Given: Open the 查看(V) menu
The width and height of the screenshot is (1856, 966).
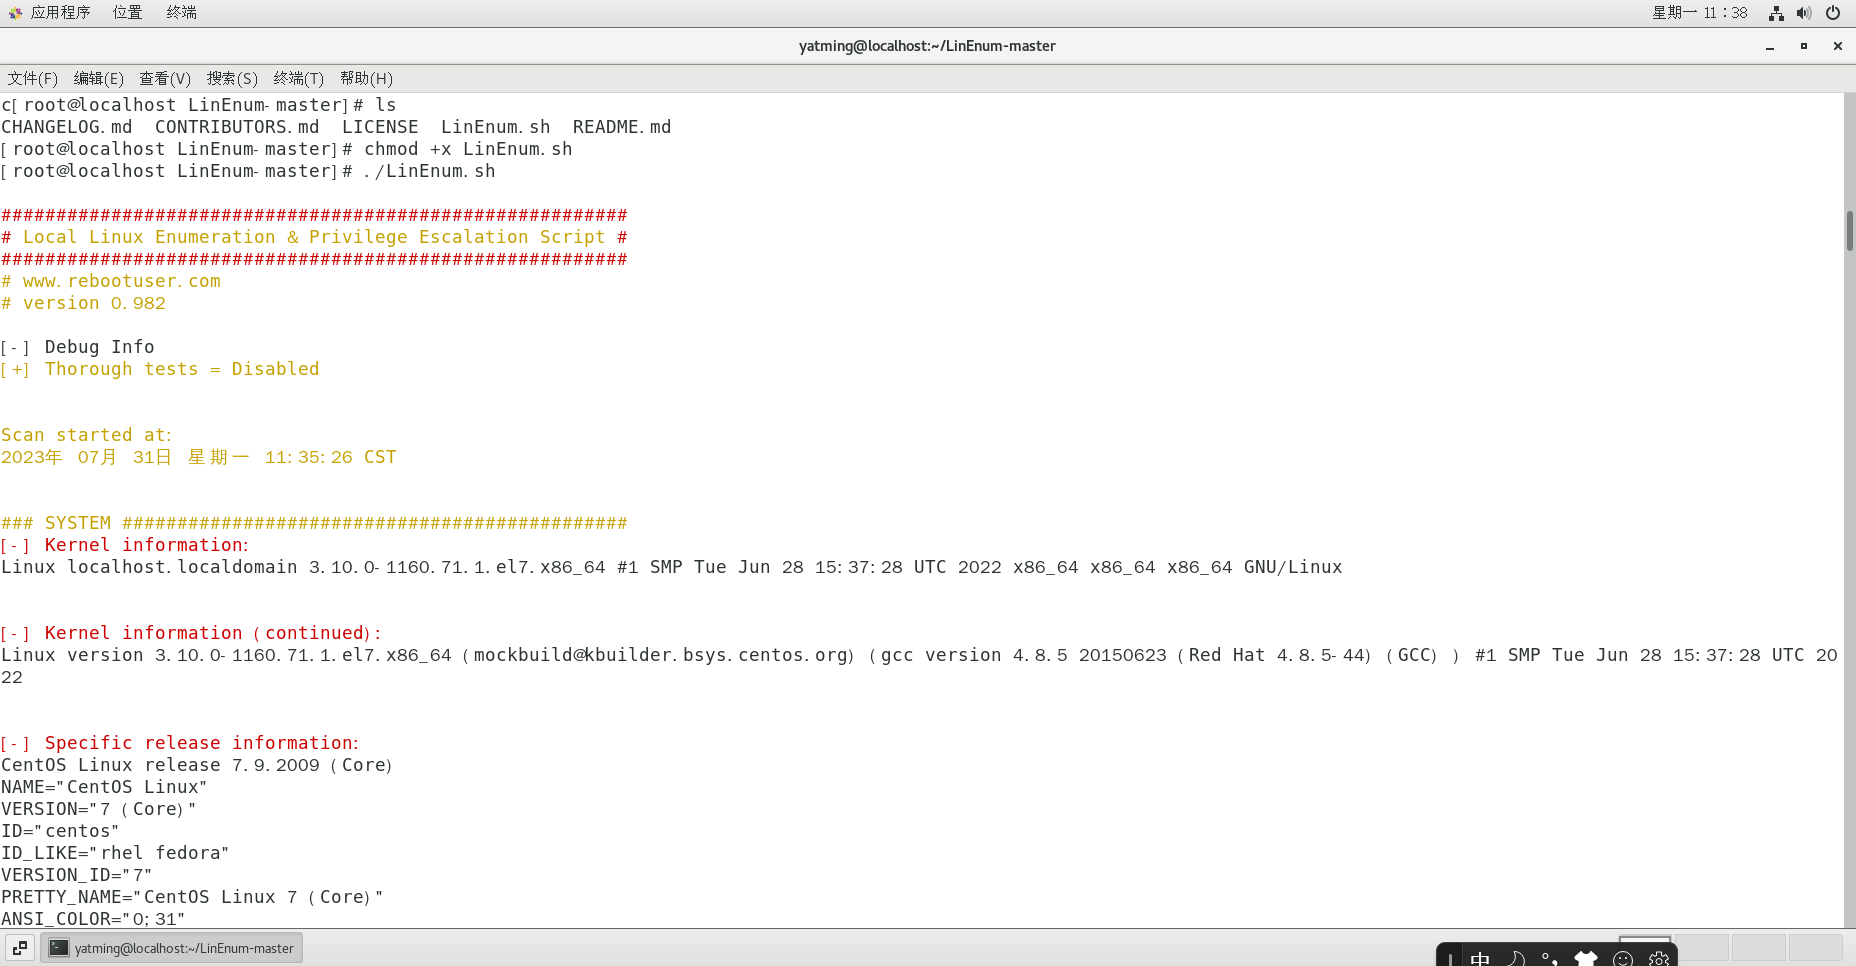Looking at the screenshot, I should tap(164, 78).
